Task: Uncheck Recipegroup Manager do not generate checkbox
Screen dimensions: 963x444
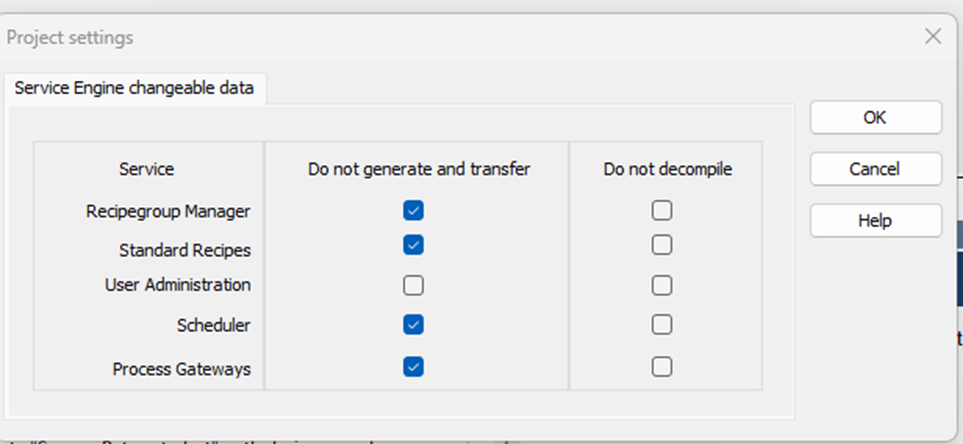Action: [414, 211]
